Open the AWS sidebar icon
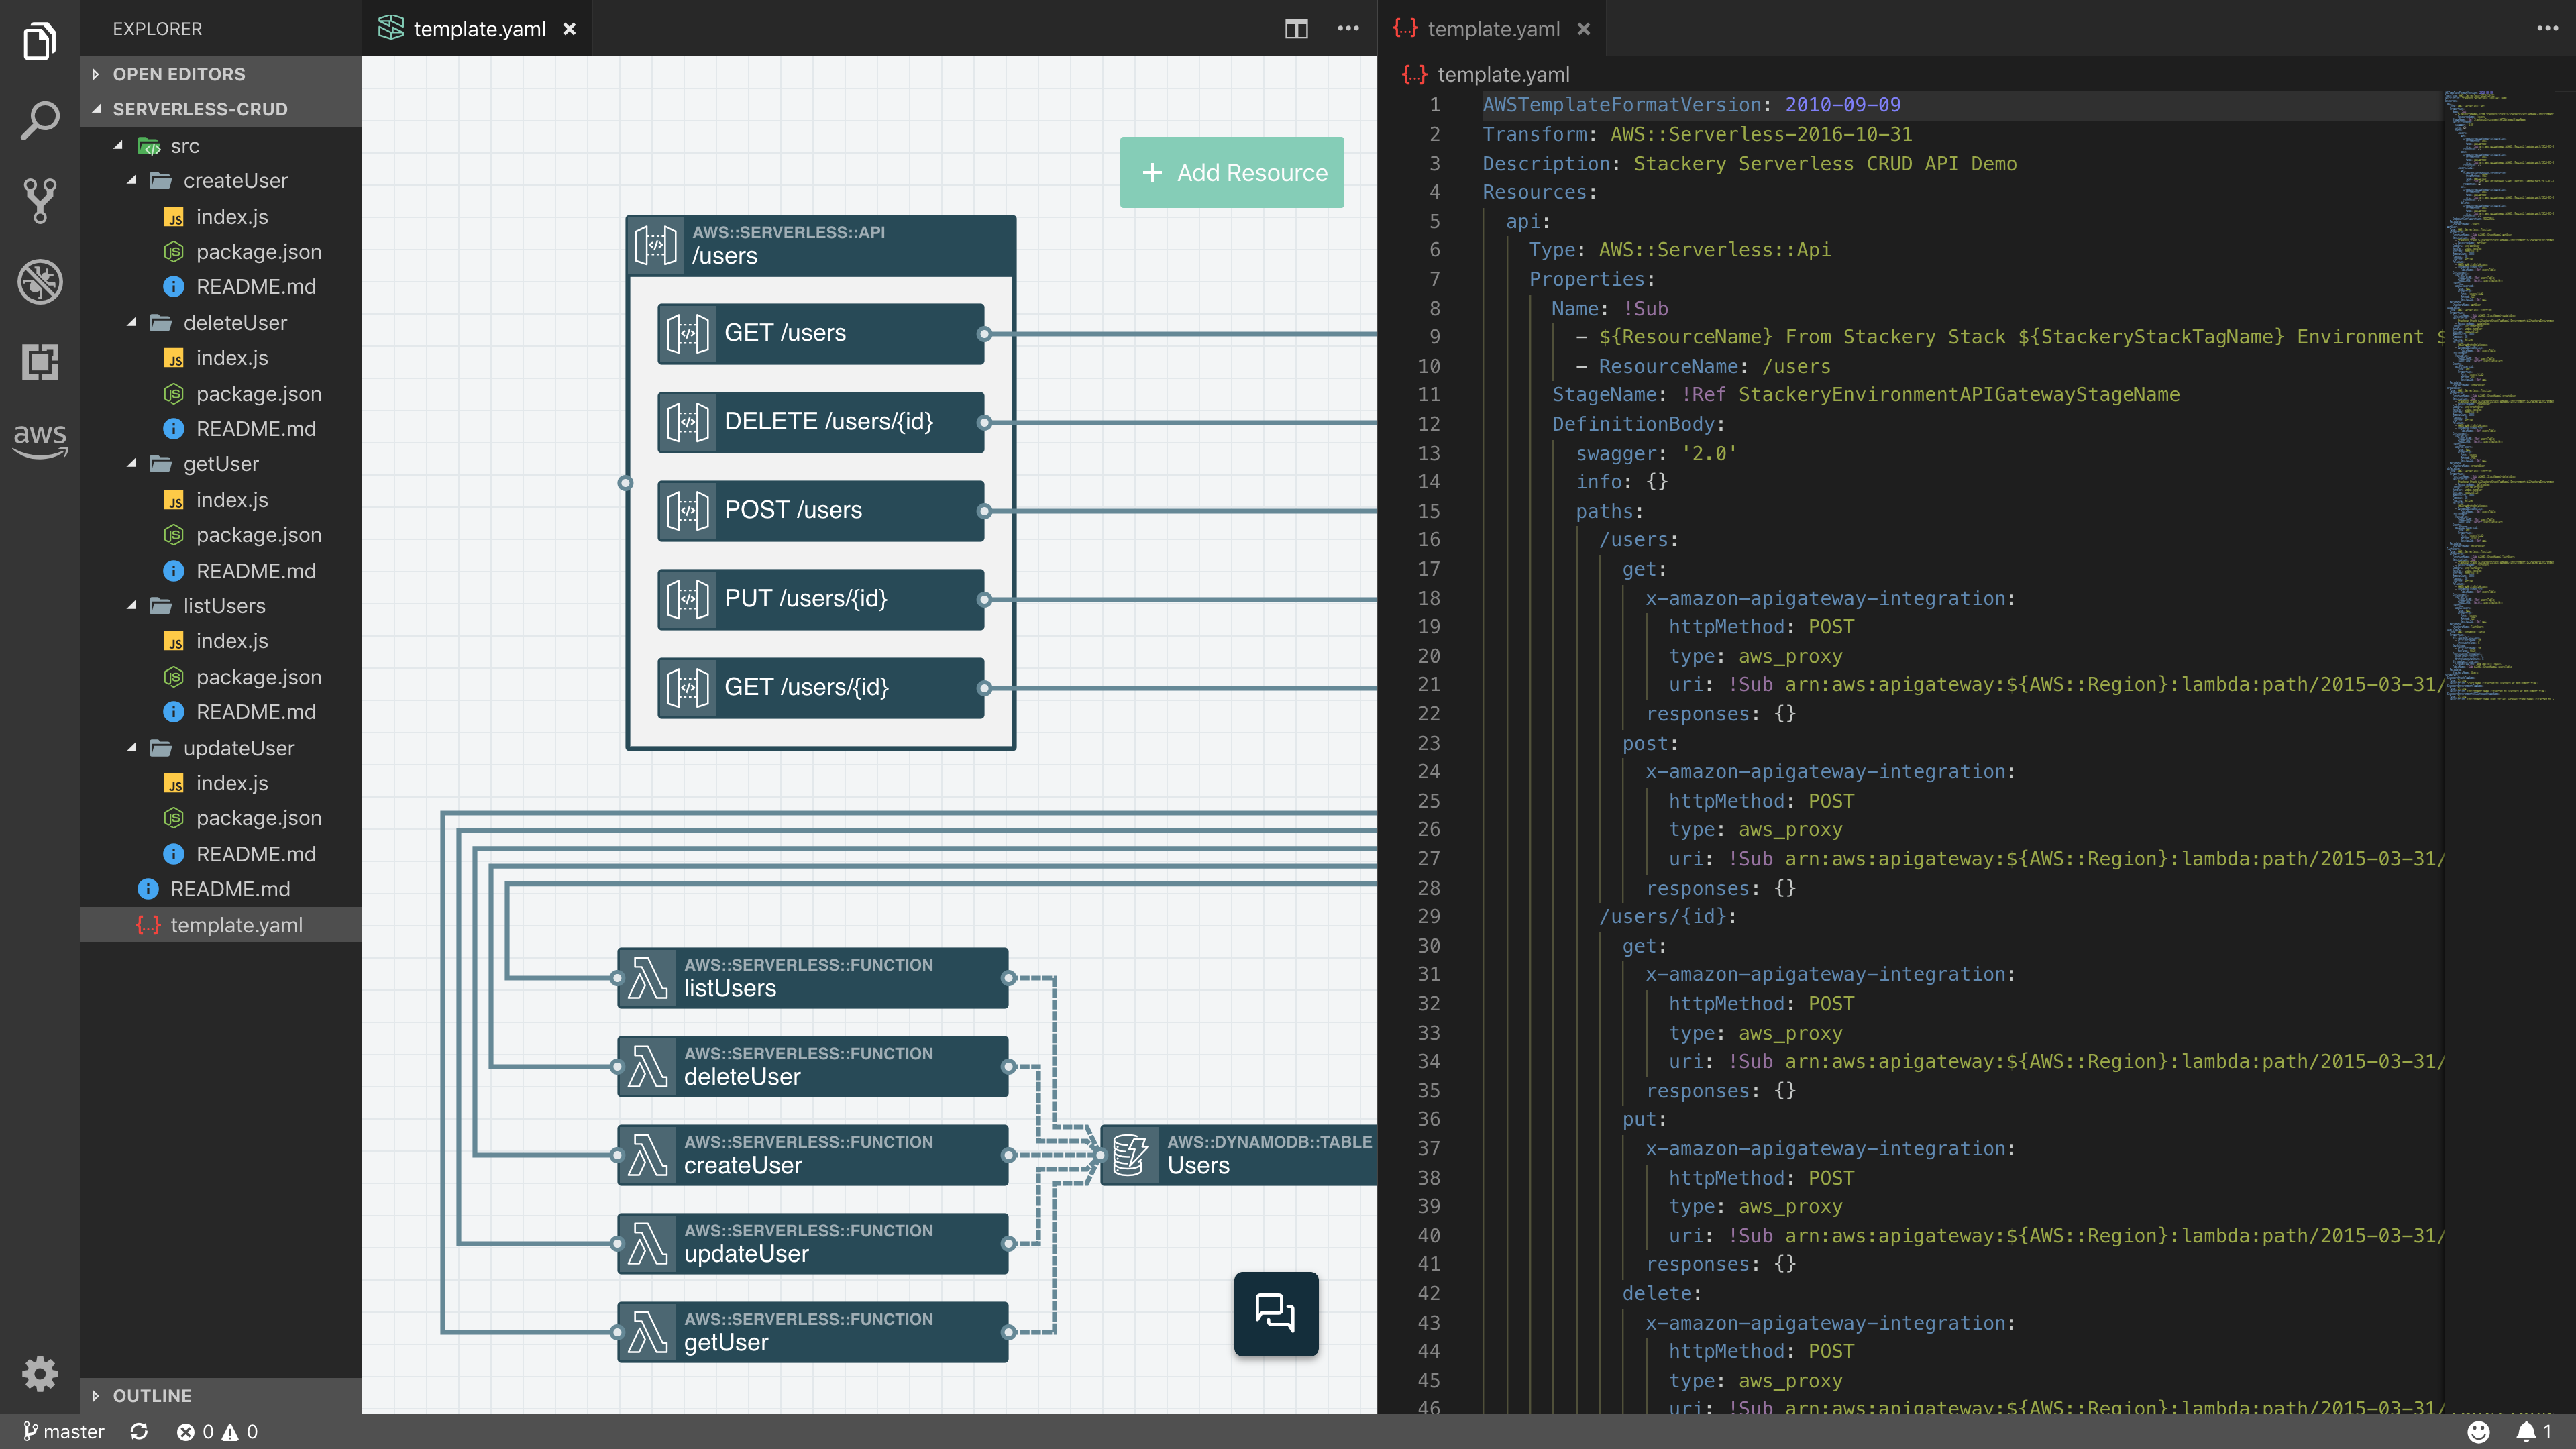 pos(40,439)
